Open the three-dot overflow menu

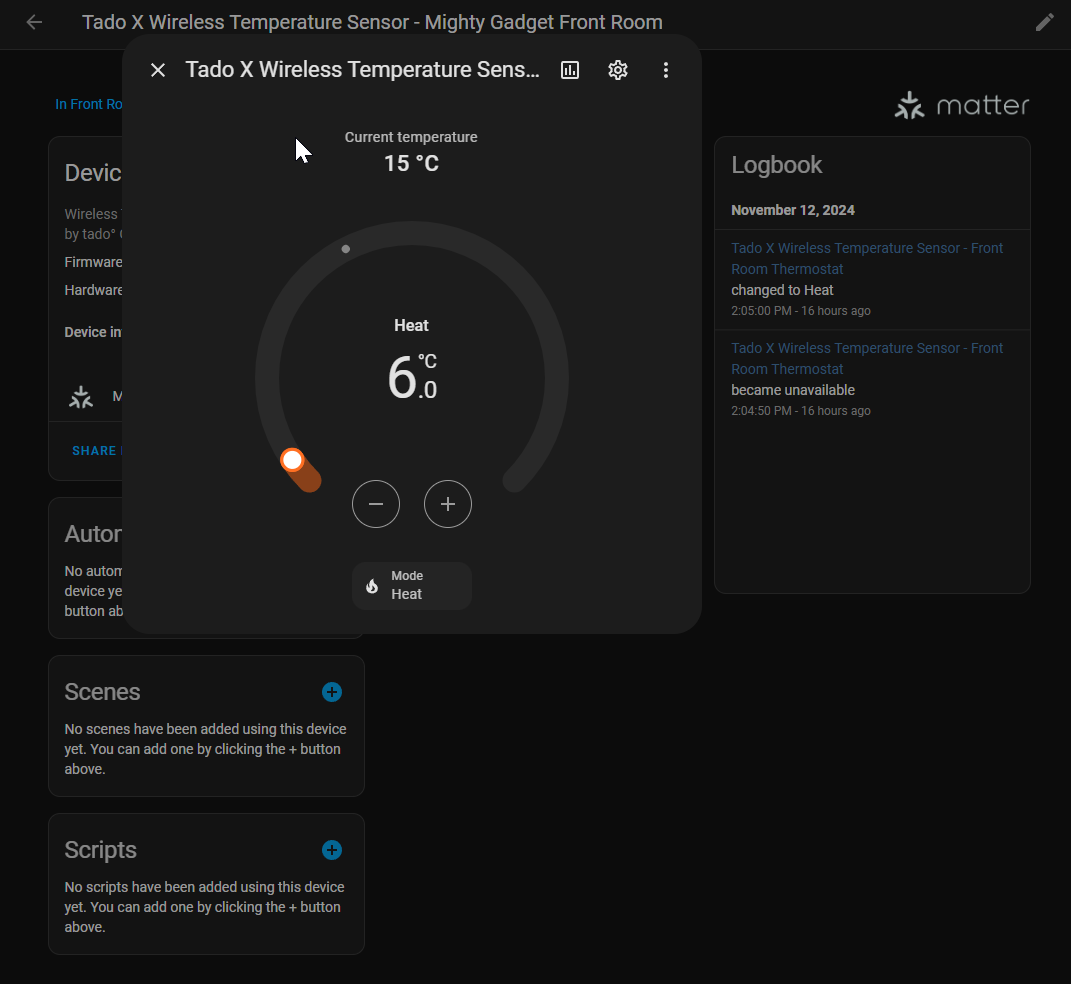pyautogui.click(x=666, y=70)
